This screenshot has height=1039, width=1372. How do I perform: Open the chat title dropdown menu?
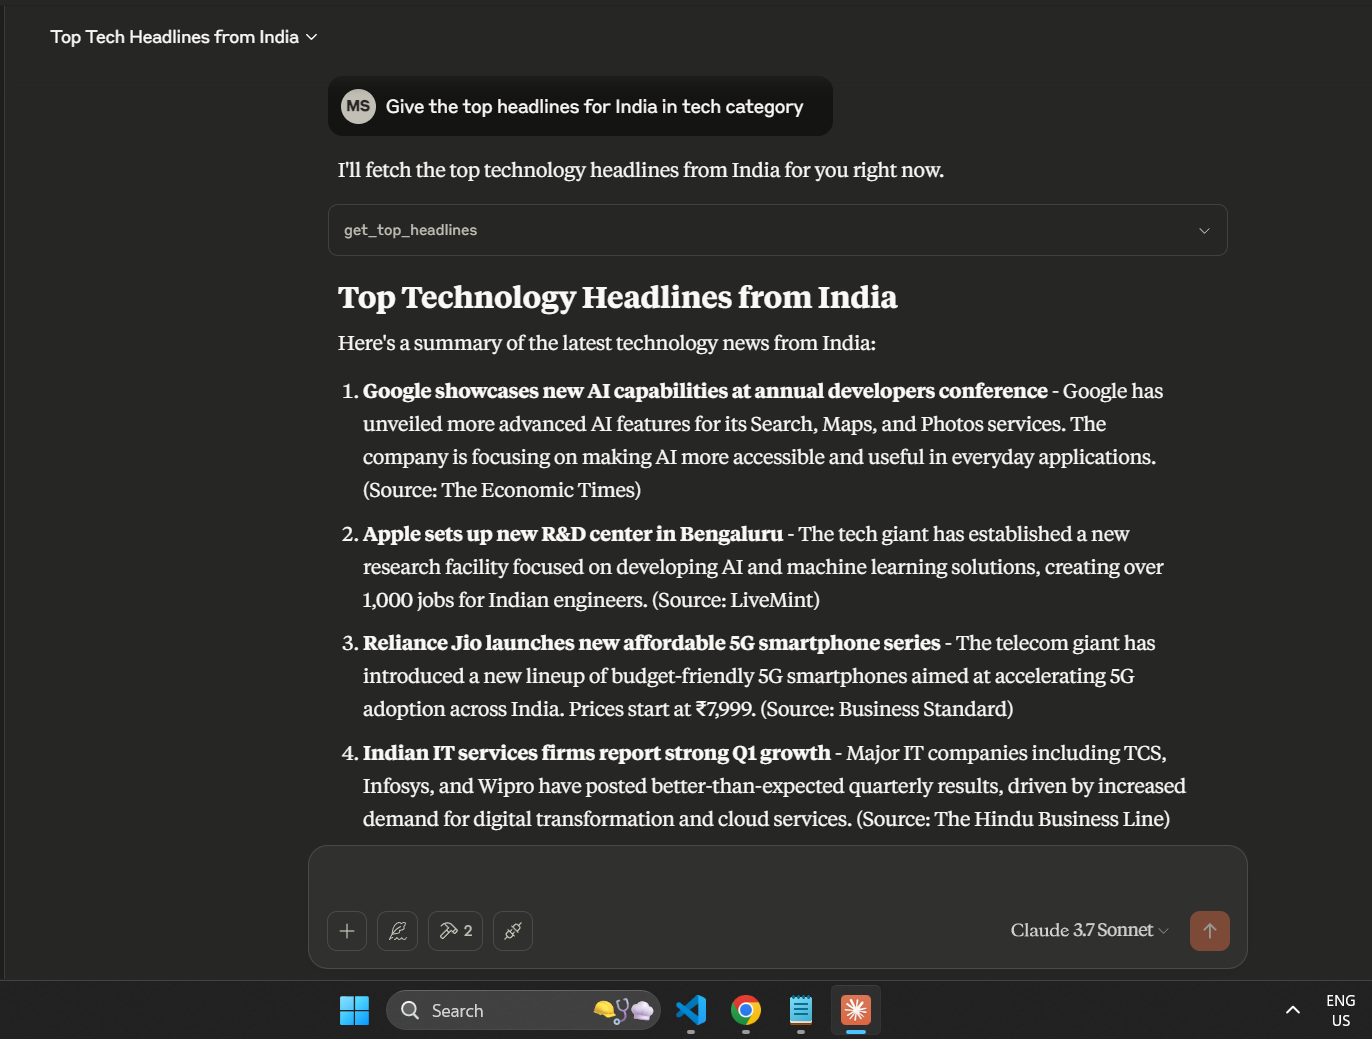184,37
